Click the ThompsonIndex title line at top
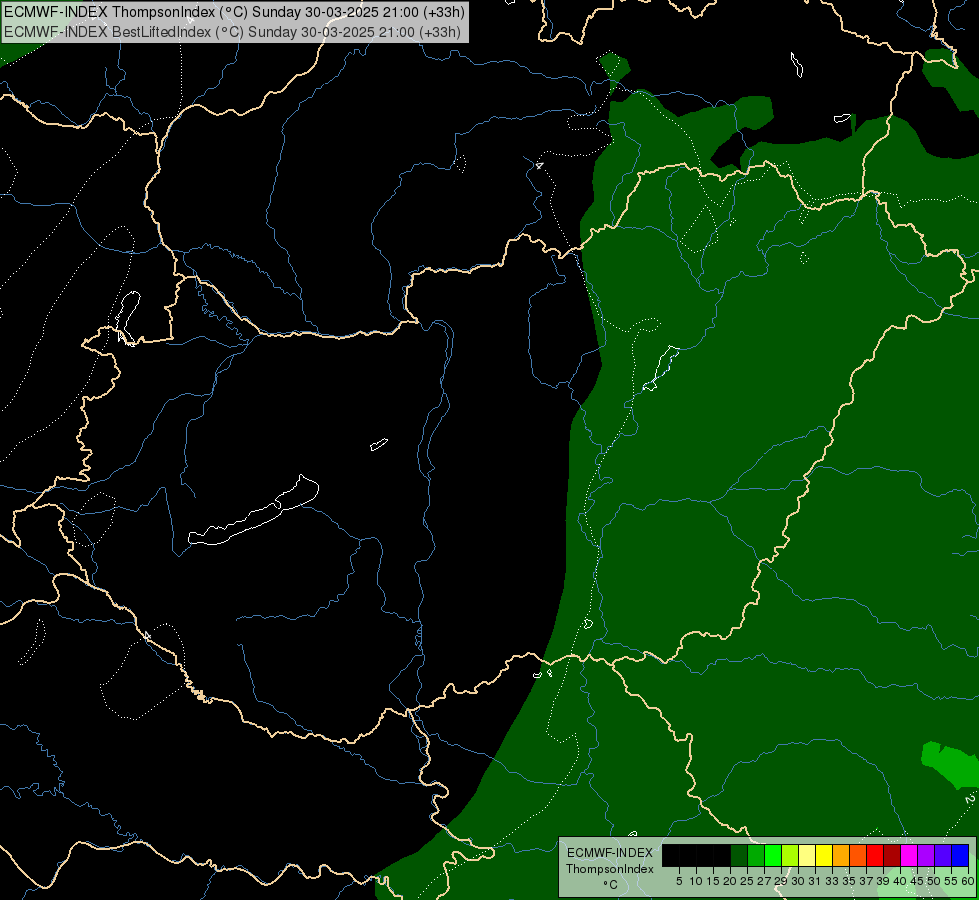Image resolution: width=979 pixels, height=900 pixels. (234, 12)
